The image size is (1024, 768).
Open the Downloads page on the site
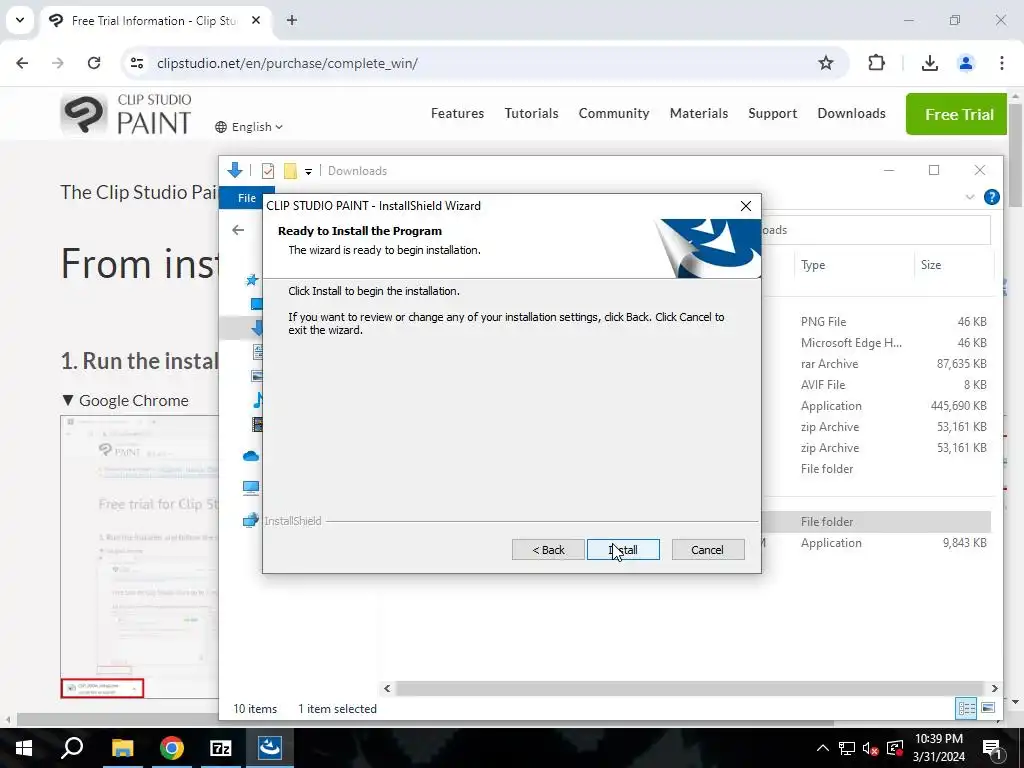tap(851, 113)
